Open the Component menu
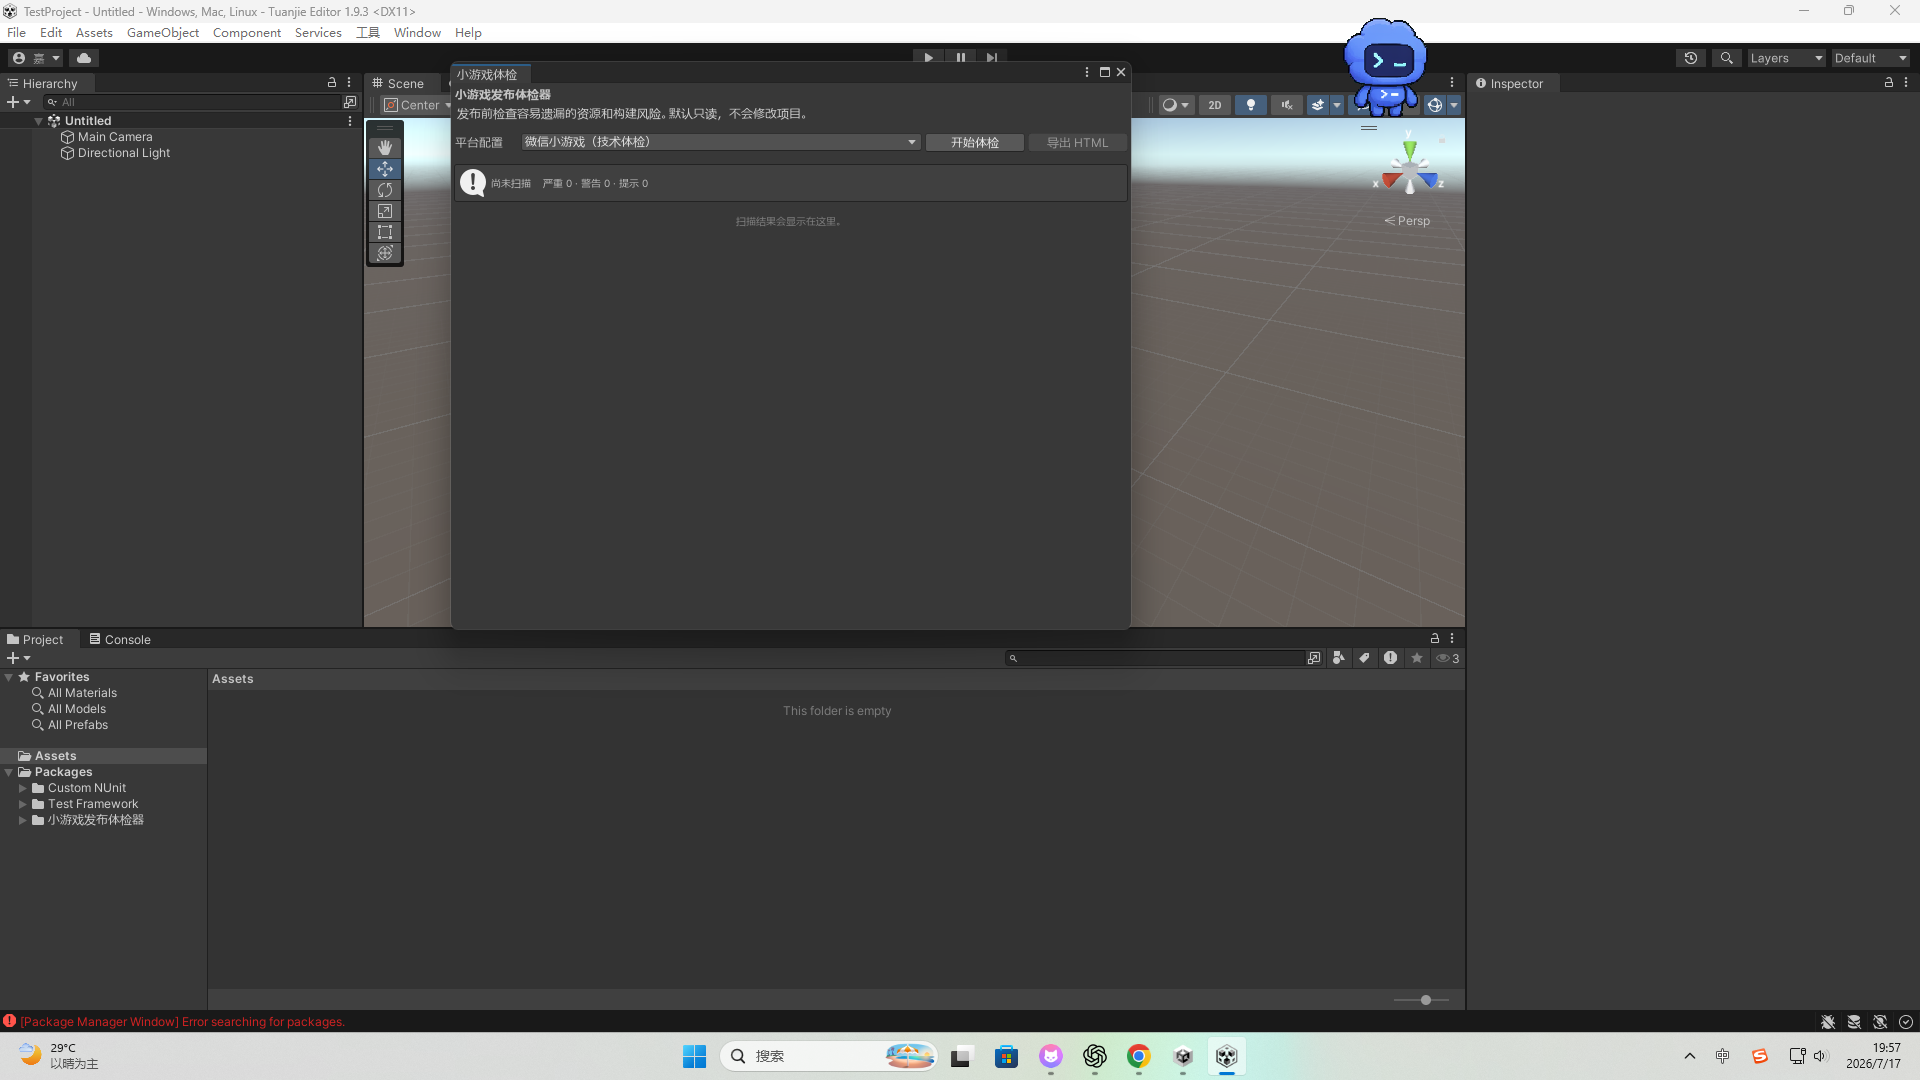 click(247, 33)
